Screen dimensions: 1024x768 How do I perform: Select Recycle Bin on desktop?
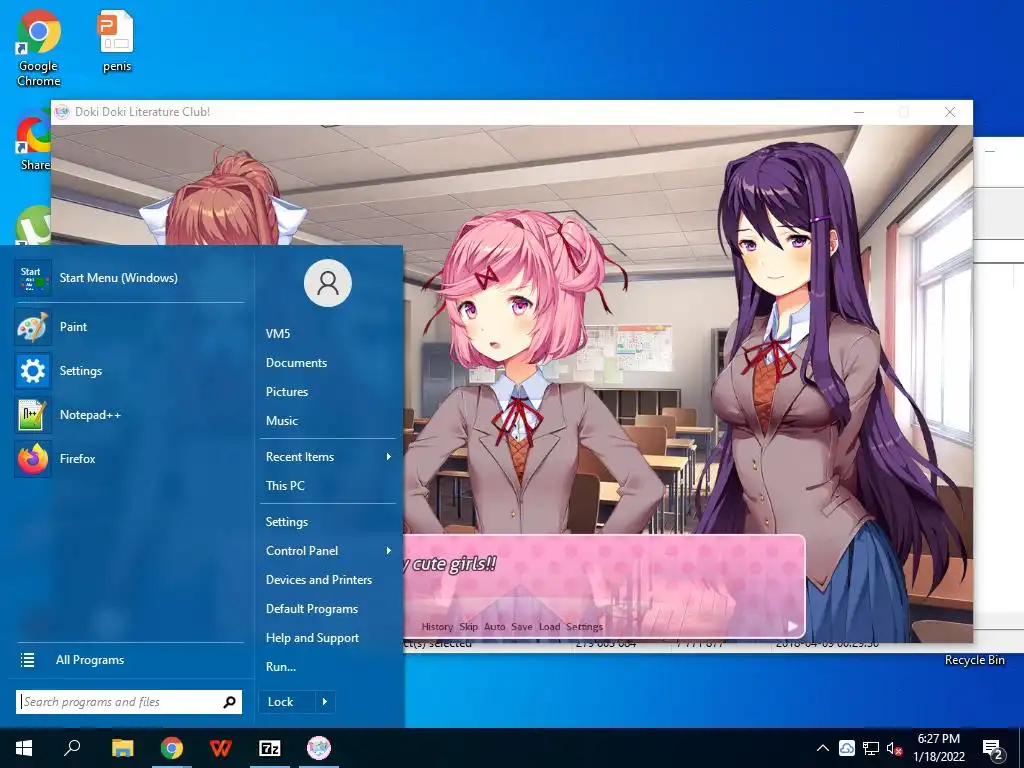(x=974, y=660)
